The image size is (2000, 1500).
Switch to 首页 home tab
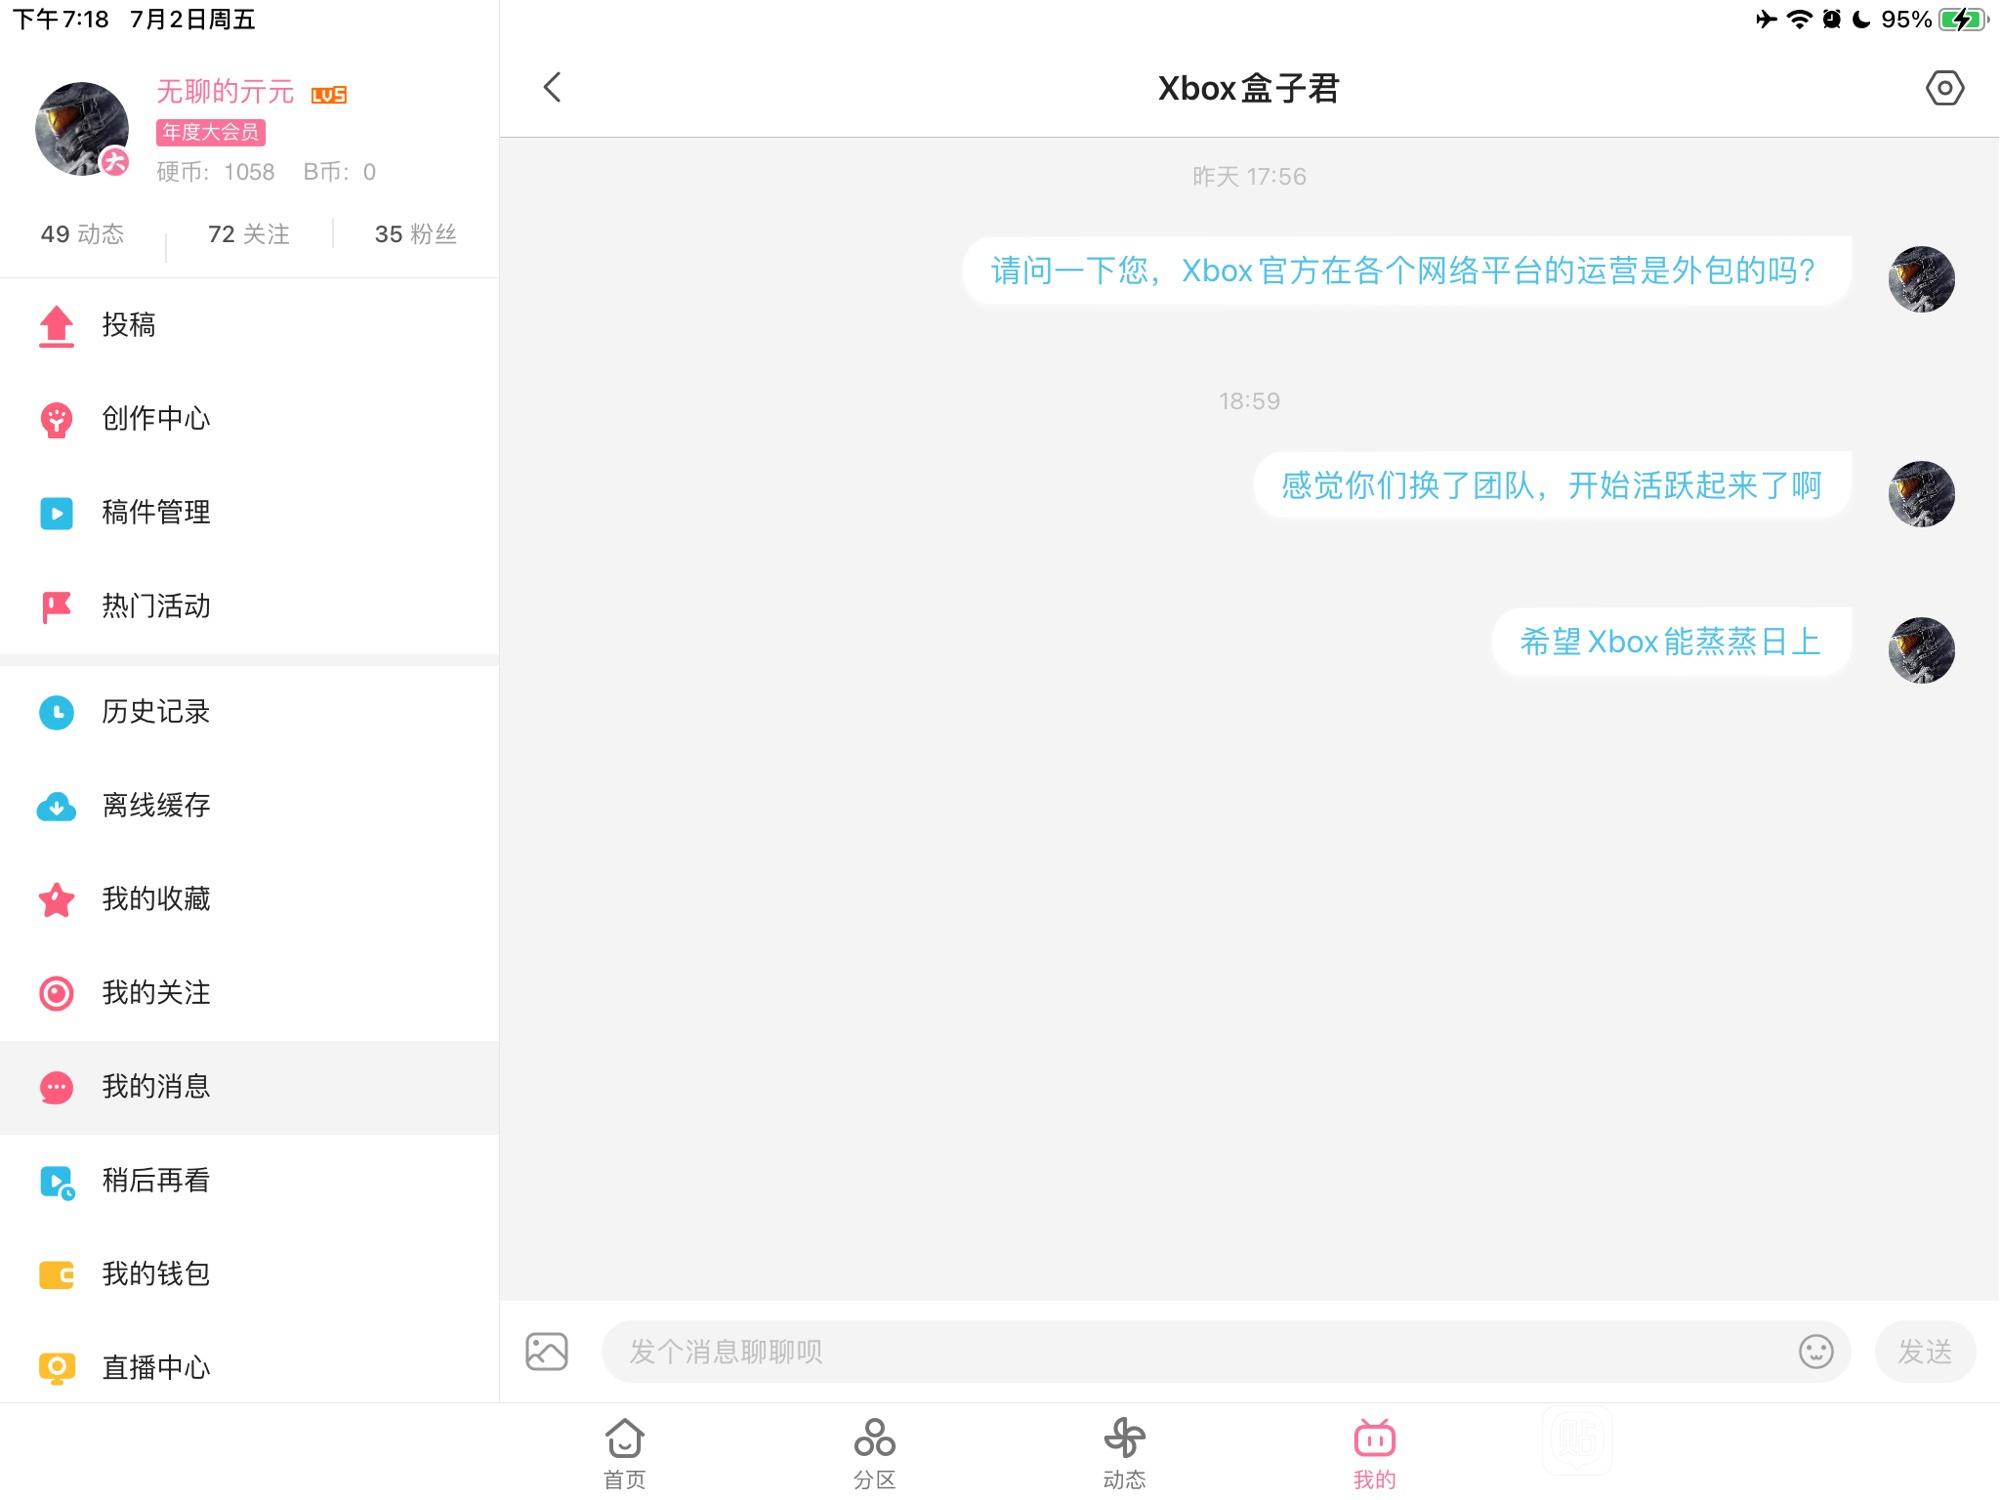coord(625,1454)
